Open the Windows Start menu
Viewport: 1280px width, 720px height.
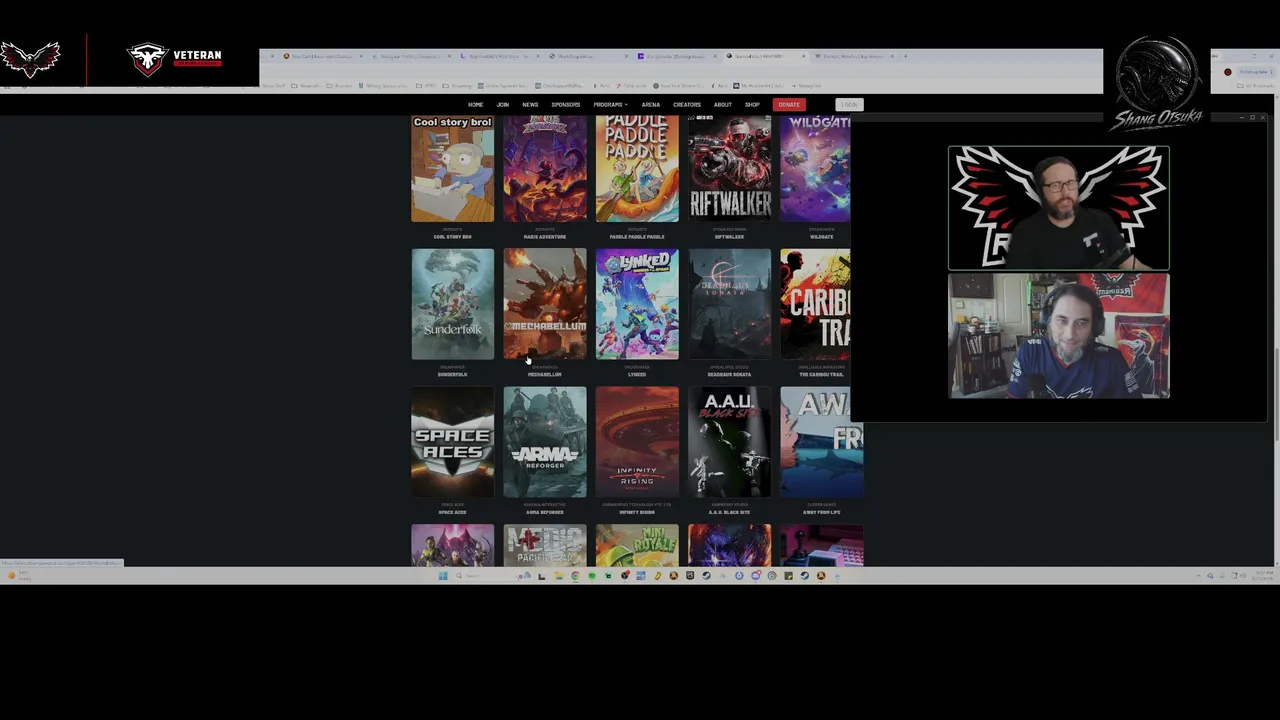443,576
